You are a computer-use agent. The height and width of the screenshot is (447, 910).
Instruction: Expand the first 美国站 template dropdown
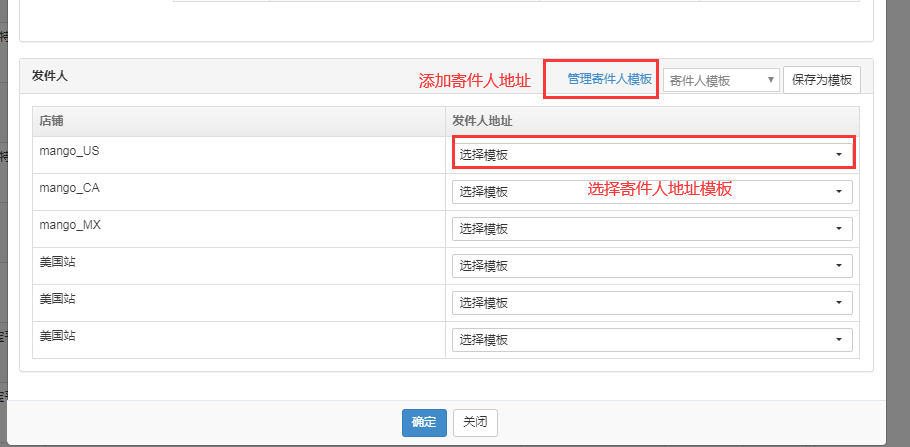coord(652,265)
